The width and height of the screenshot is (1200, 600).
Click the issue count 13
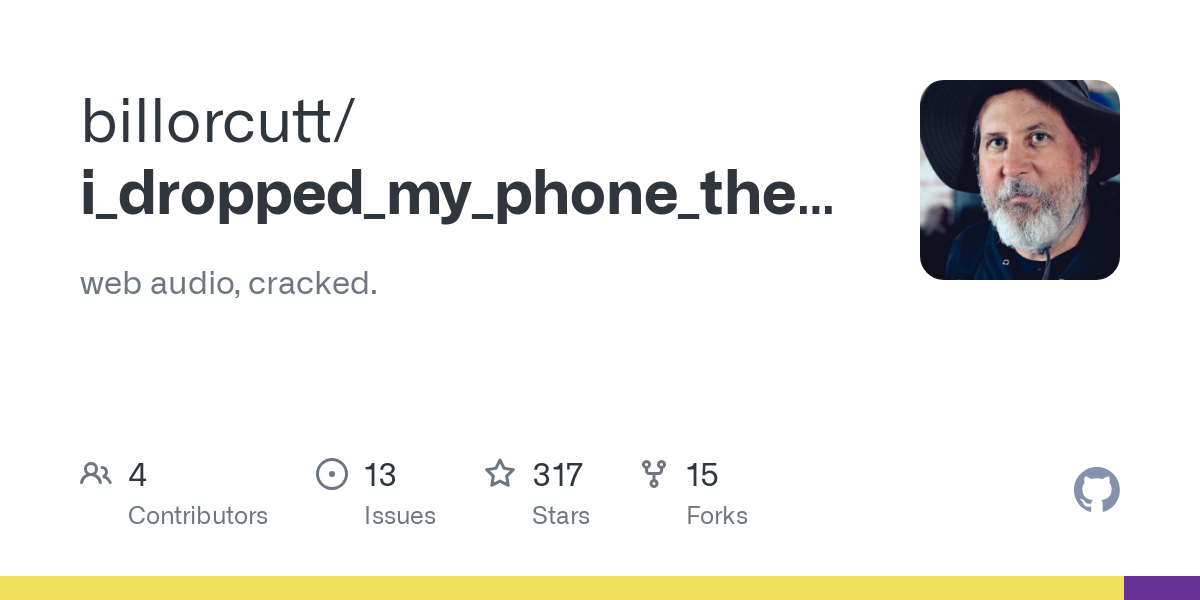(x=380, y=475)
